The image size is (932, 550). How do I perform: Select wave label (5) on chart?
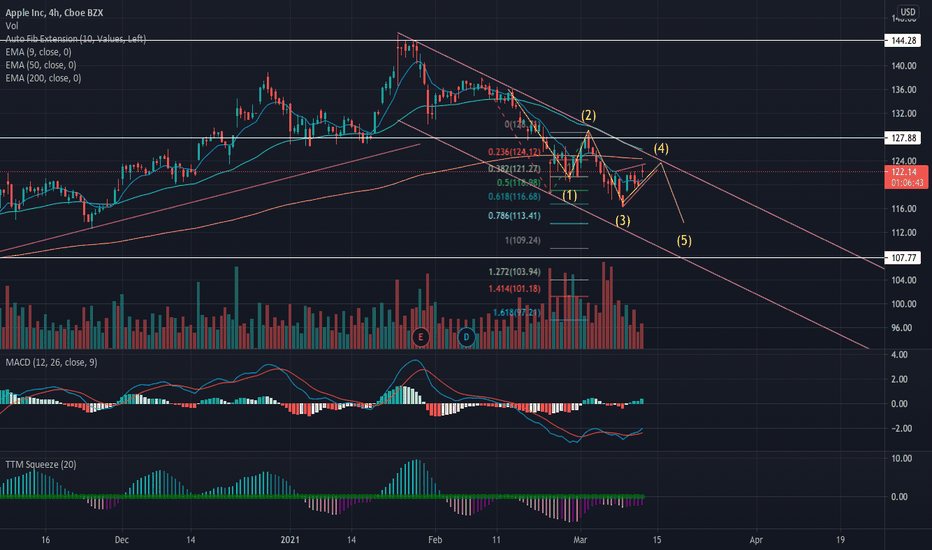(684, 240)
